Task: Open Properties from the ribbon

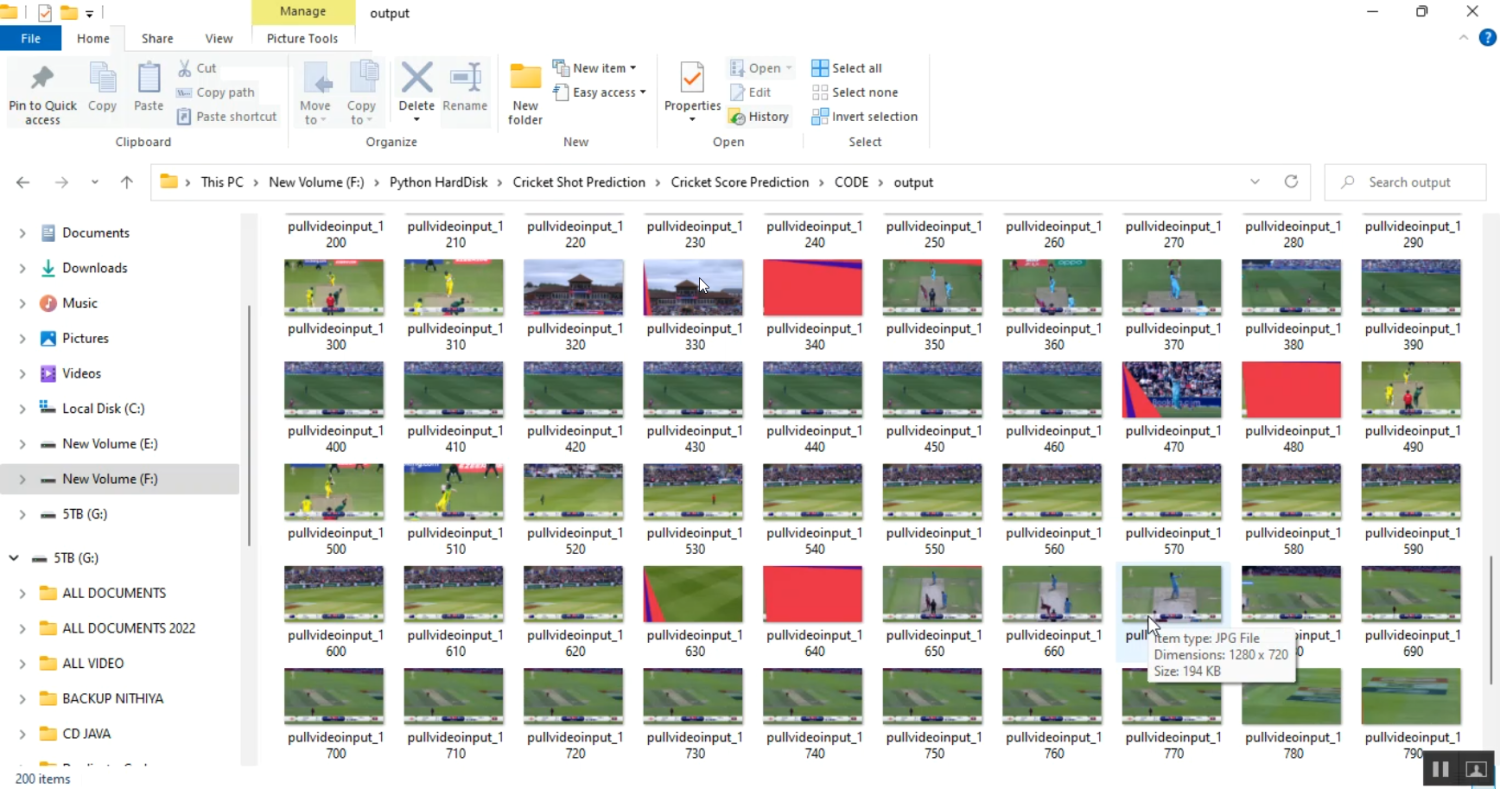Action: coord(692,80)
